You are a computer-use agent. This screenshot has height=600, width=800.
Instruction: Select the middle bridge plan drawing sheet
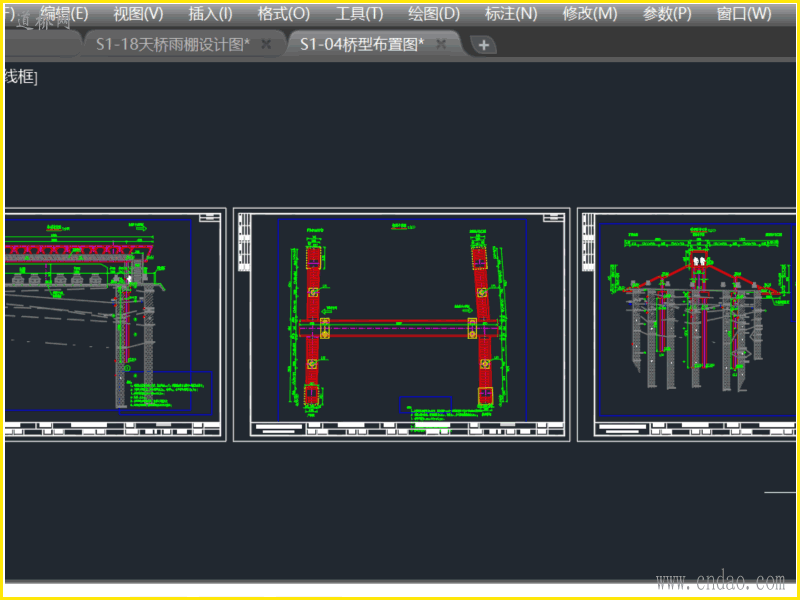pos(402,324)
